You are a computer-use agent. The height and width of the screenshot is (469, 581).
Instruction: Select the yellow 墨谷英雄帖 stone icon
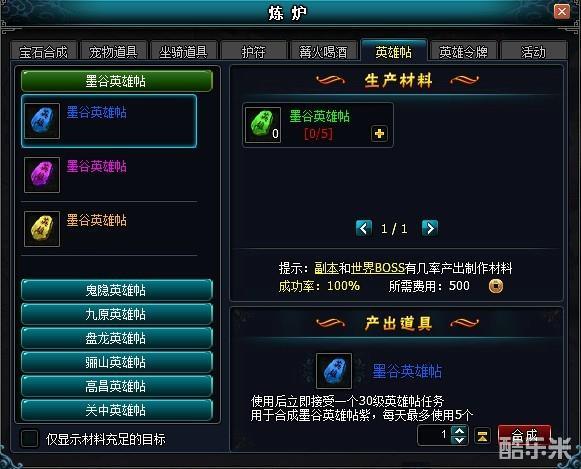(42, 229)
